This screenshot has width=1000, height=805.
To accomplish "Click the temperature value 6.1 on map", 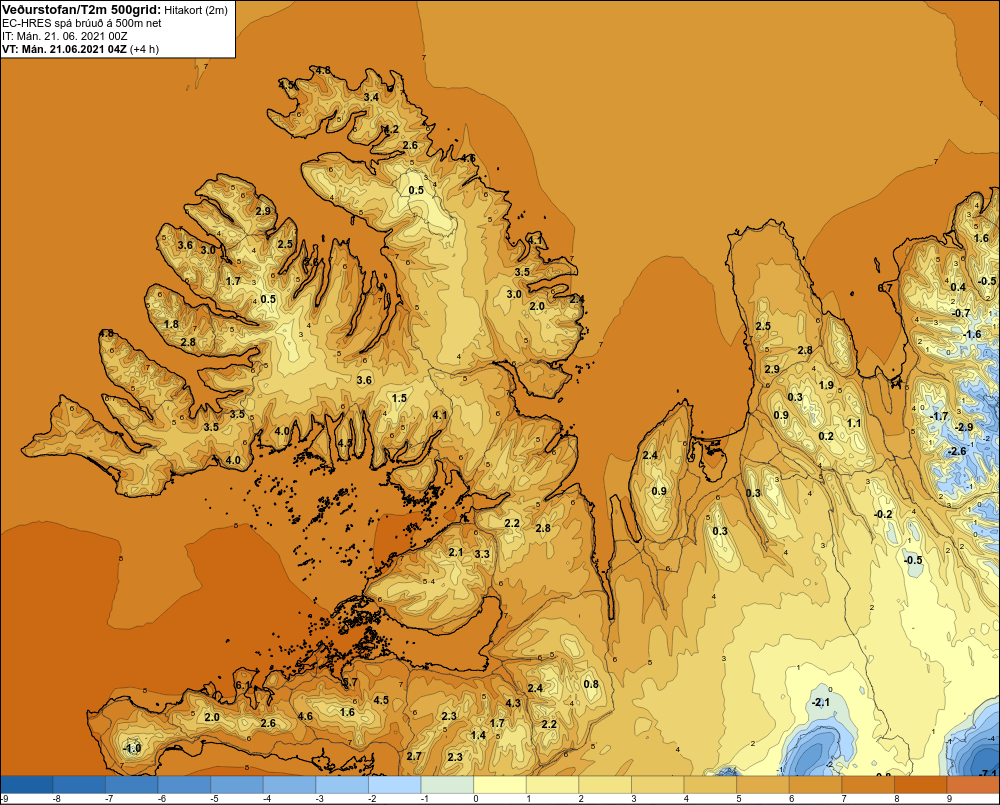I will pos(243,685).
